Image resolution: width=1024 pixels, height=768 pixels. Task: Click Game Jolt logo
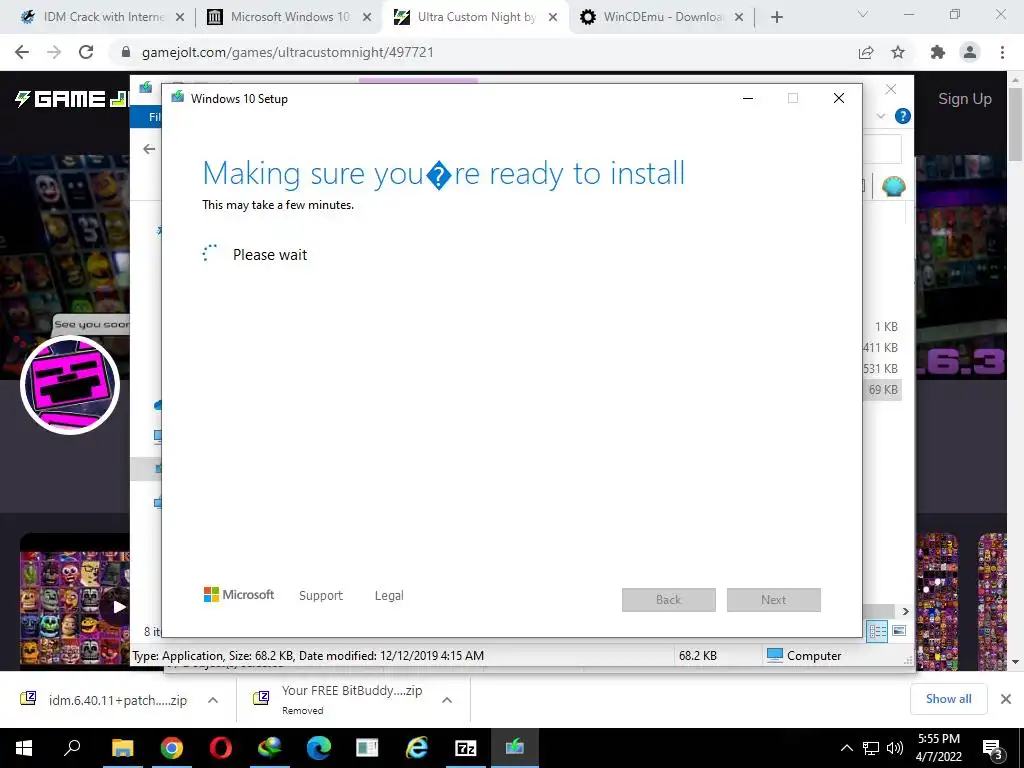(71, 99)
